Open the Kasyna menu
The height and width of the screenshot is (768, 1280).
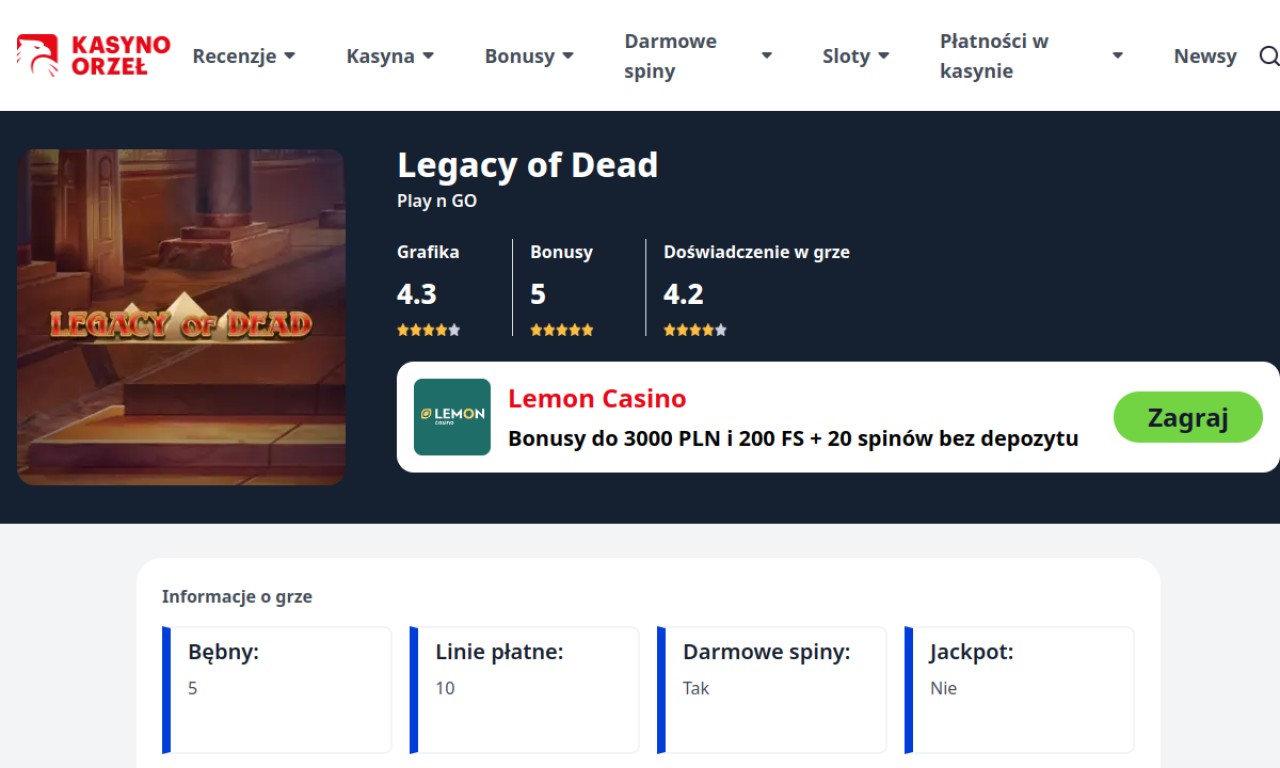[380, 56]
